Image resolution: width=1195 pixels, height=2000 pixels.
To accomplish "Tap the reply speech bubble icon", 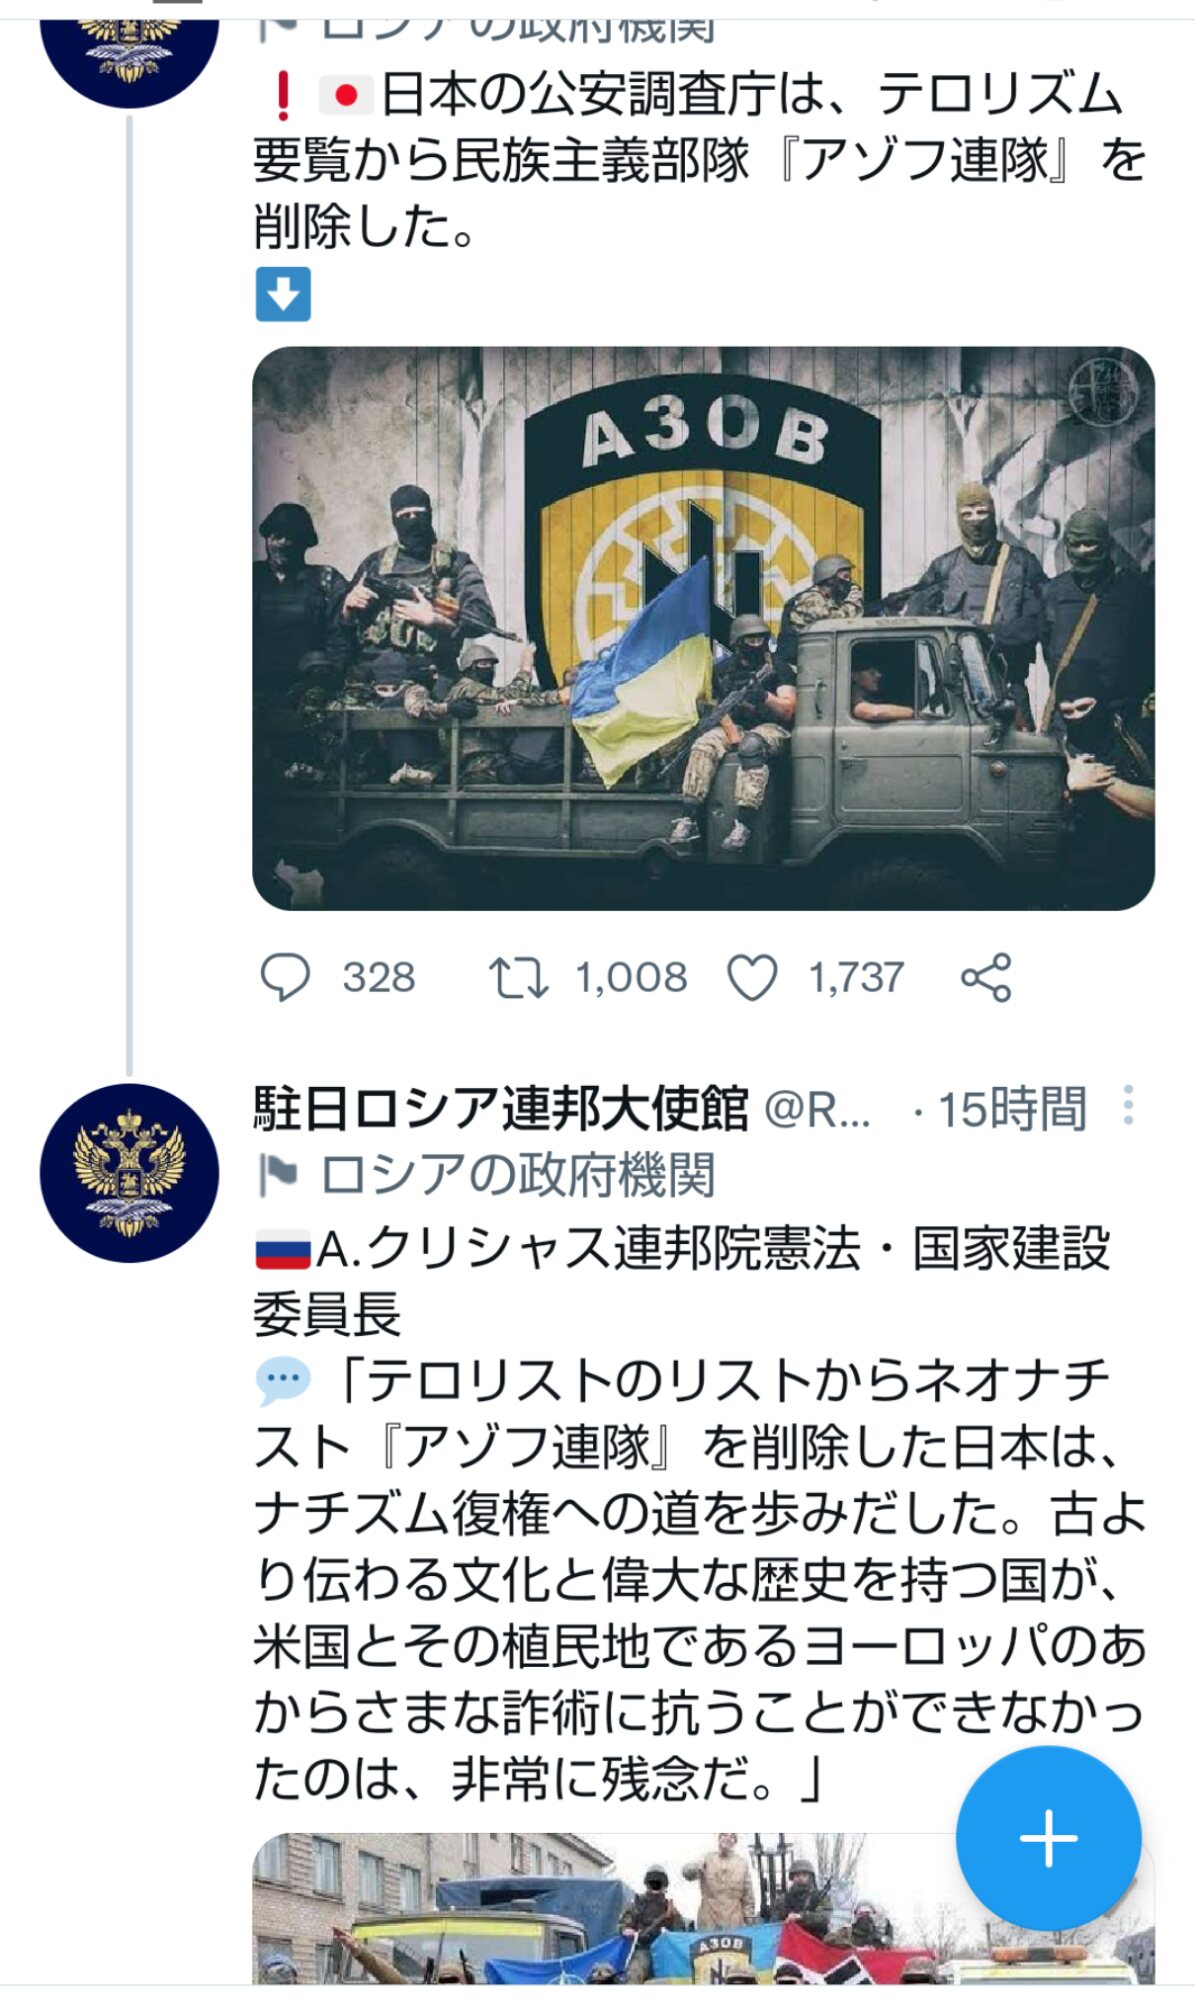I will point(285,977).
